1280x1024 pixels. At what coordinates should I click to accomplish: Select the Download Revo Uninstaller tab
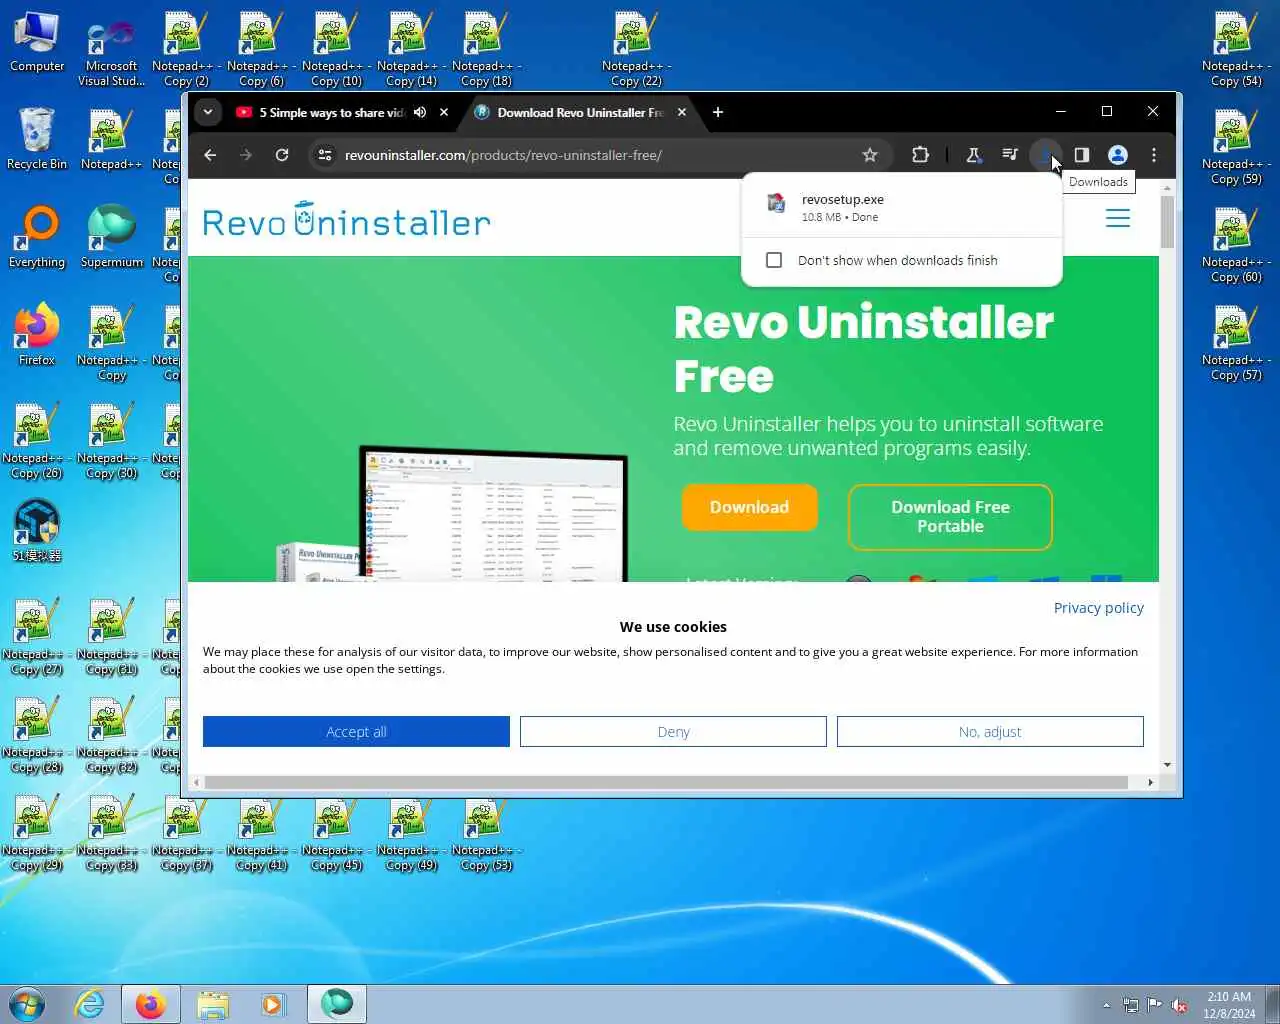580,112
